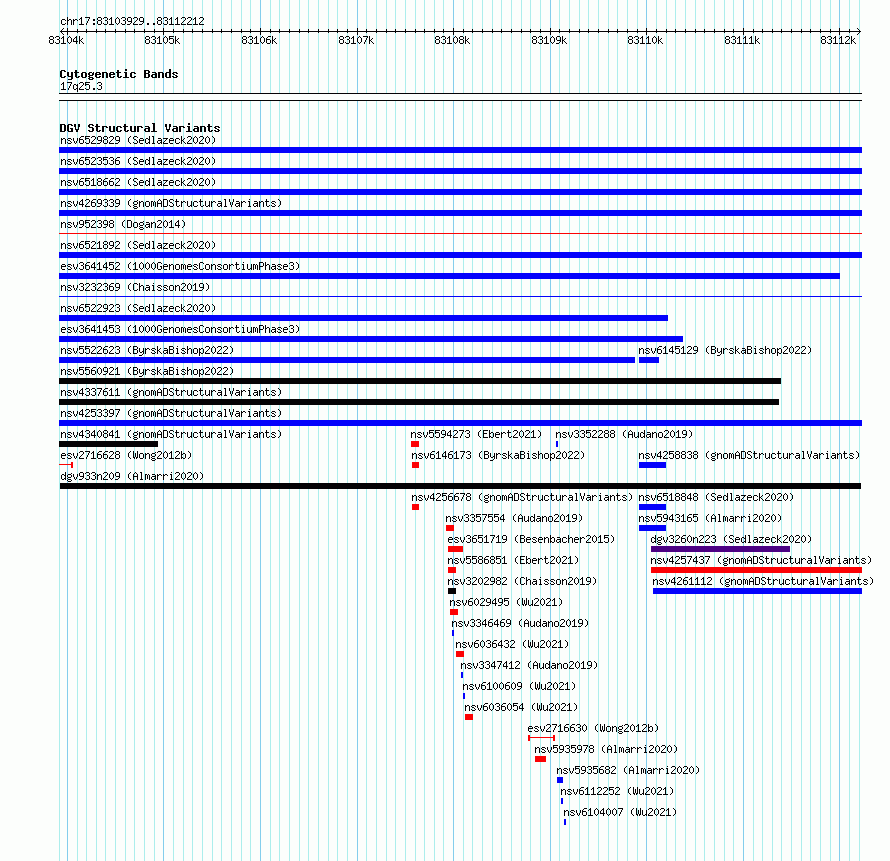Click the nsv5560921 (ByrskaBishop2022) label
The width and height of the screenshot is (890, 861).
click(x=147, y=371)
